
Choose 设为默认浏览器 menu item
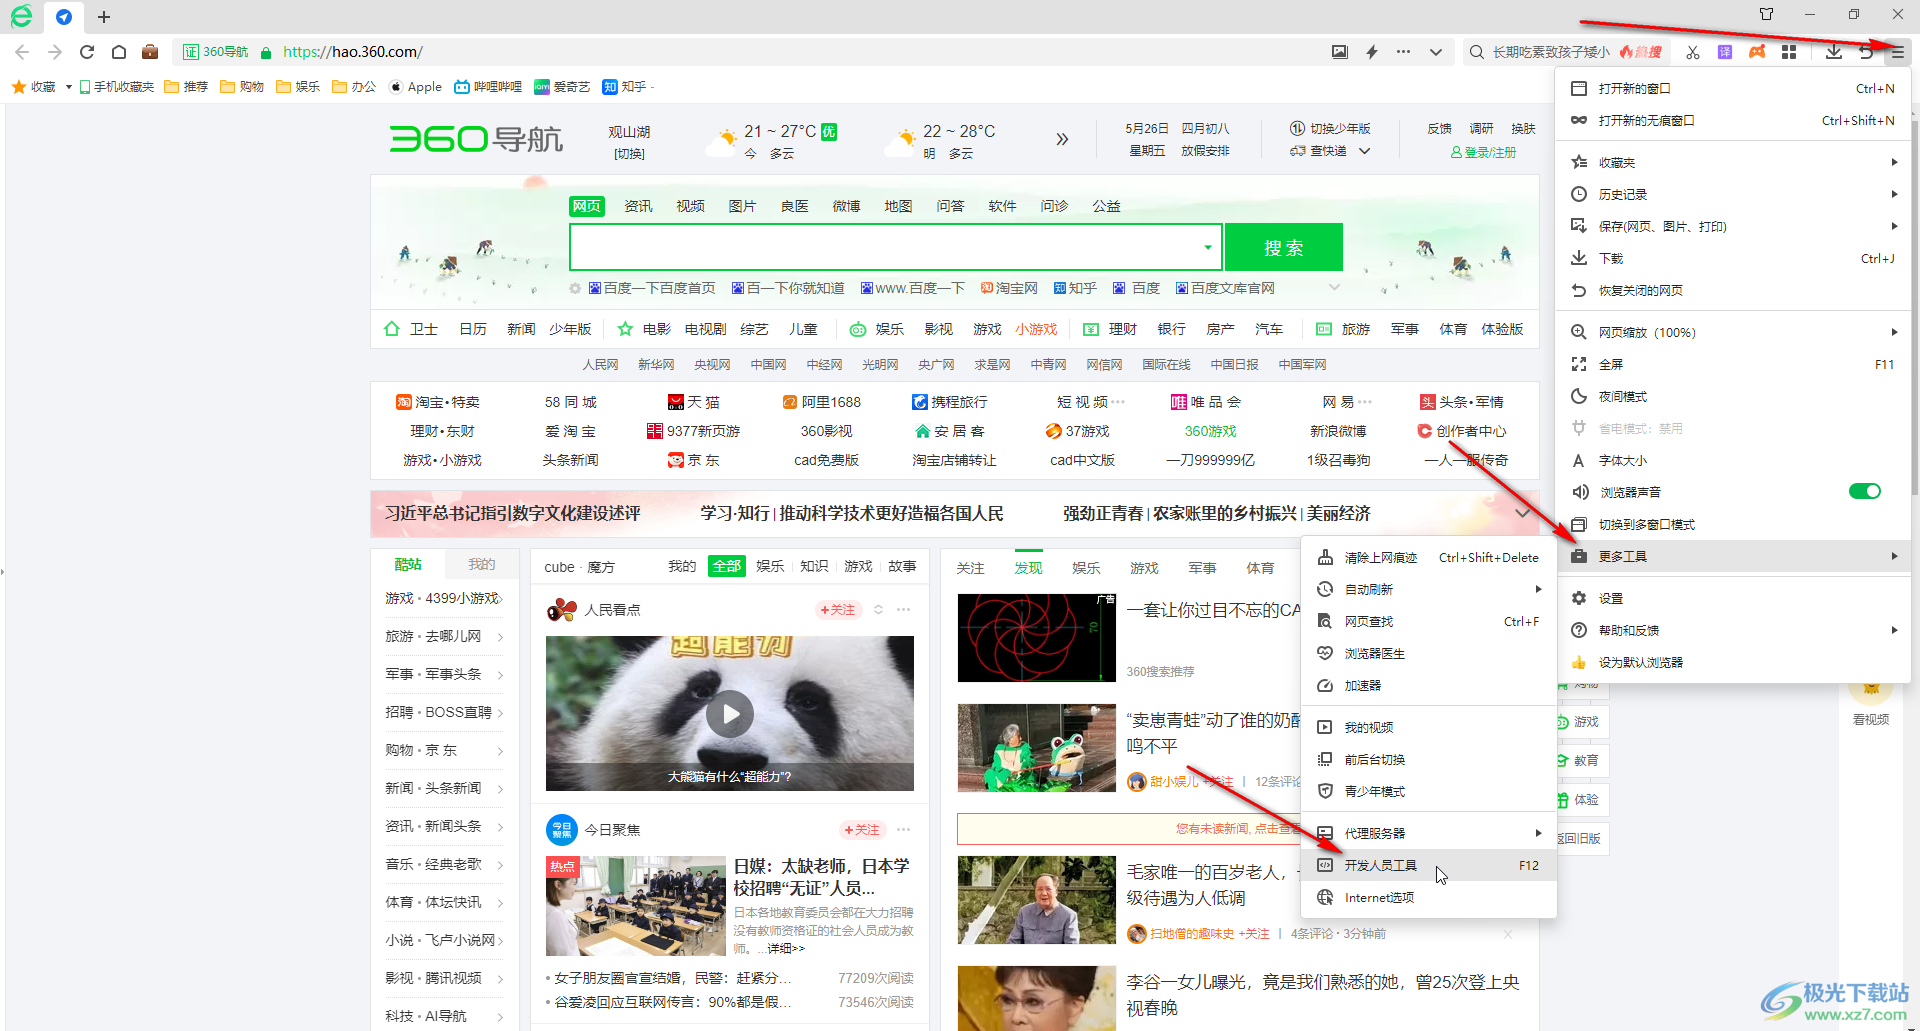click(x=1733, y=662)
